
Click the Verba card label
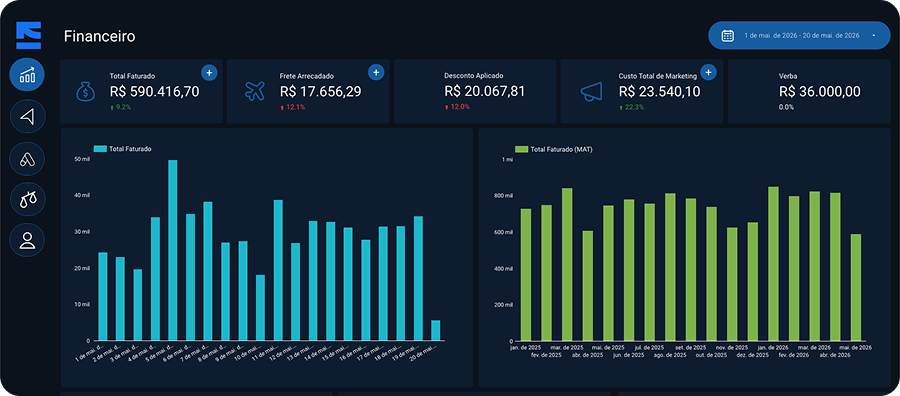click(788, 76)
